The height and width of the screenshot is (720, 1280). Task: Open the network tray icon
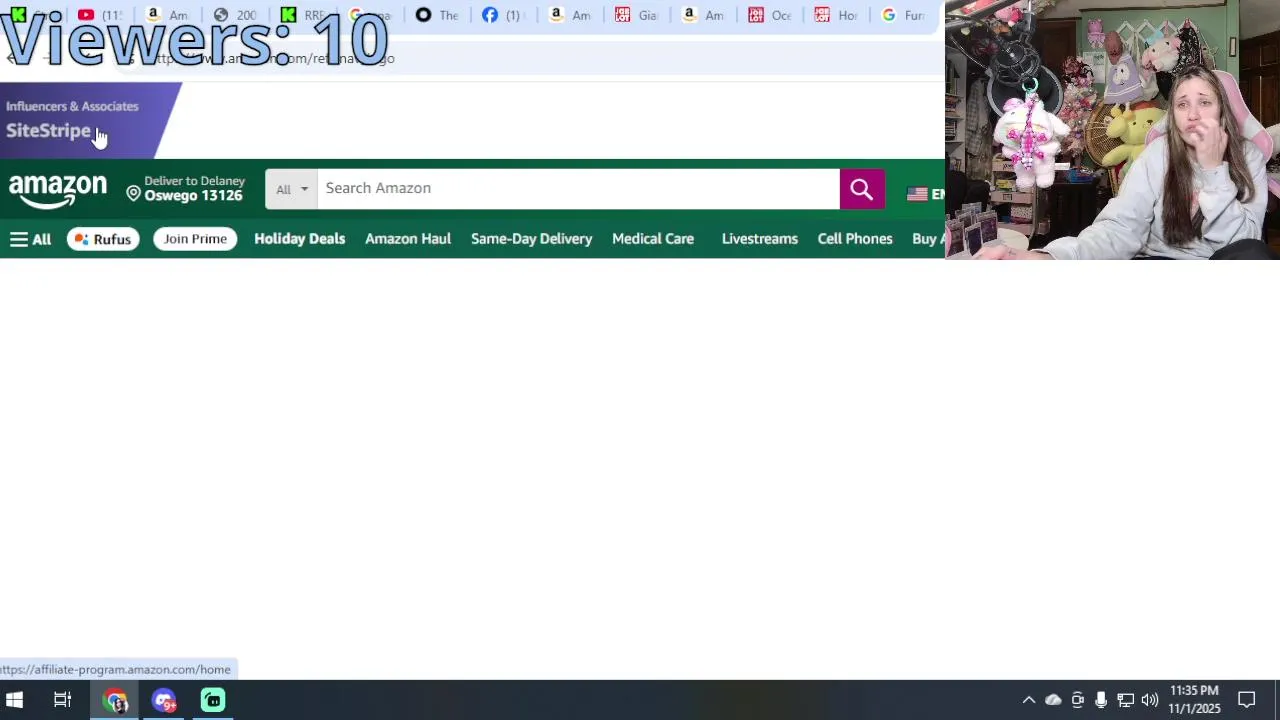(x=1125, y=700)
